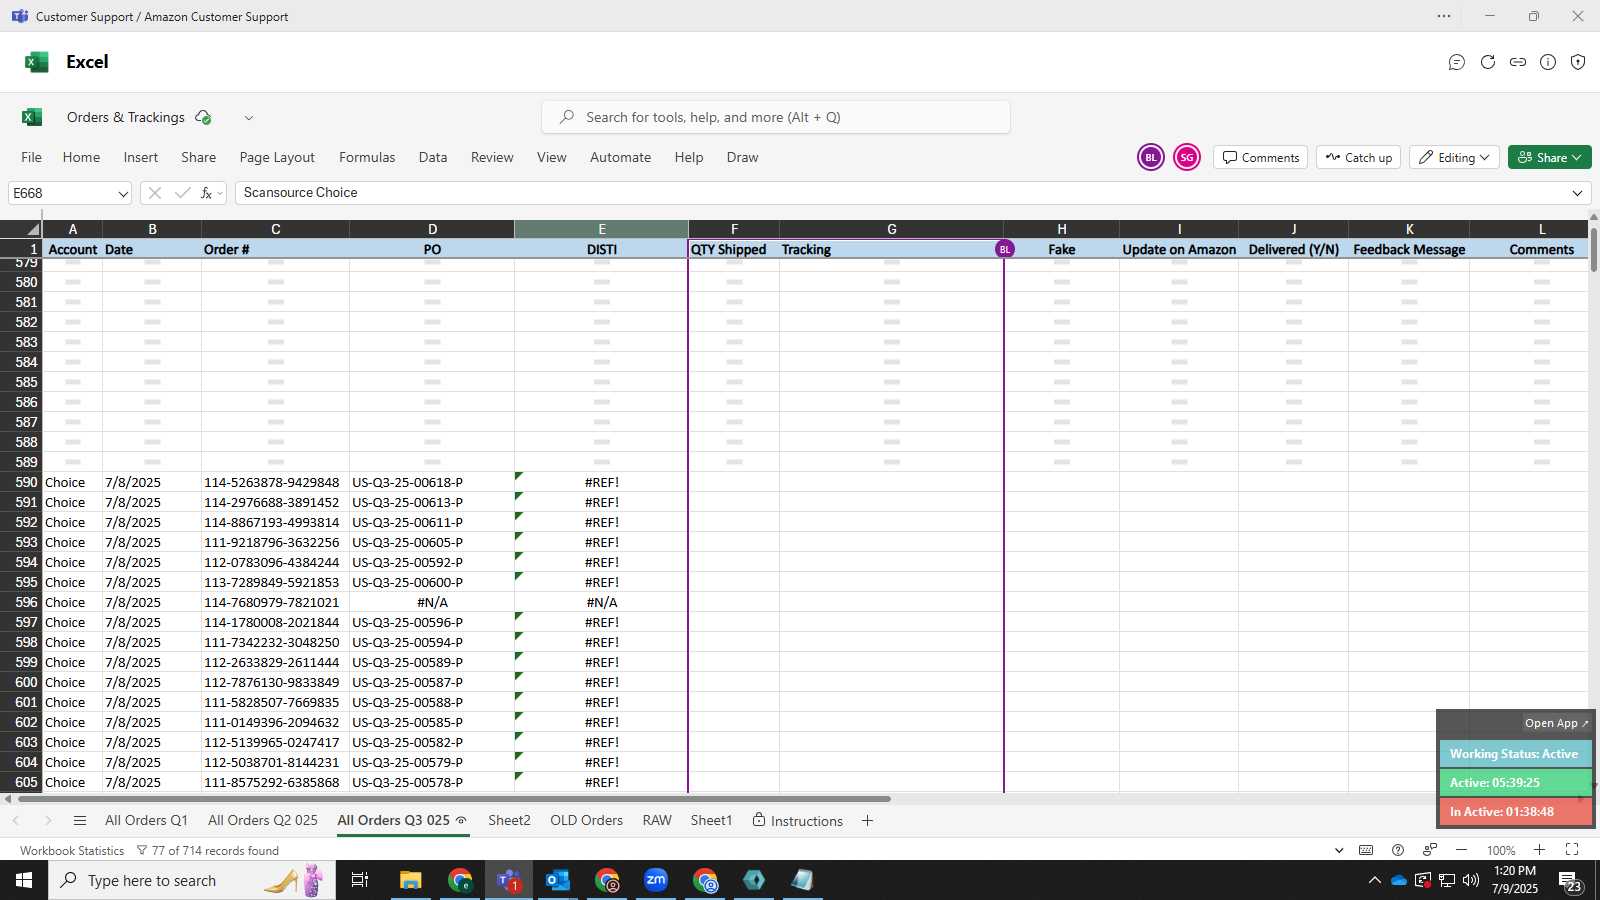This screenshot has height=900, width=1600.
Task: Open the Editing mode dropdown
Action: [x=1455, y=157]
